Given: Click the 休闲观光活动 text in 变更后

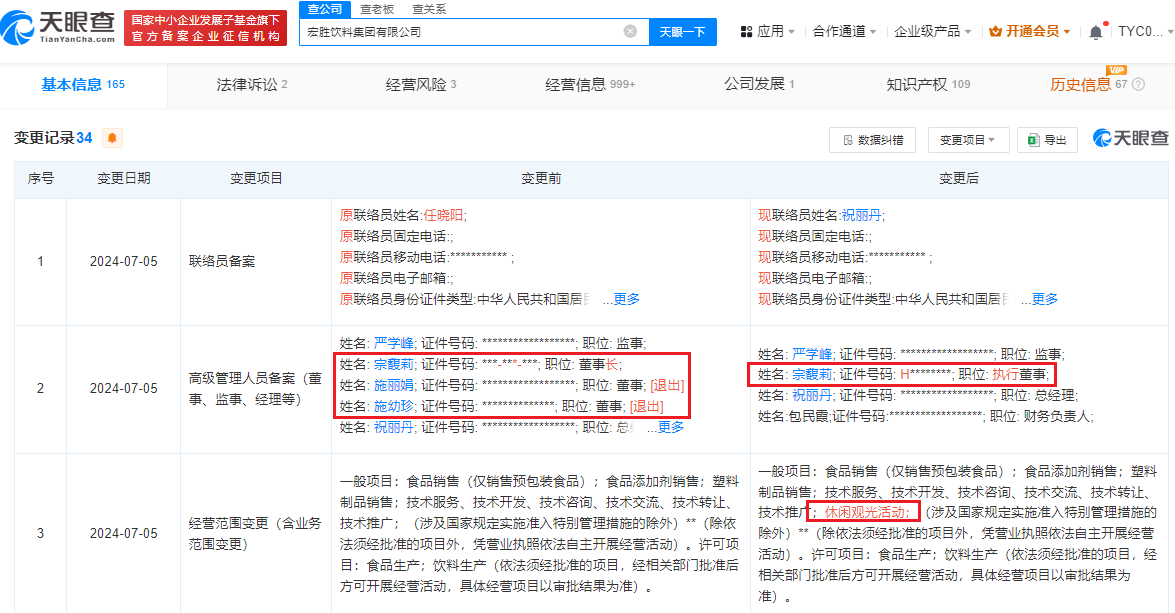Looking at the screenshot, I should [x=865, y=513].
